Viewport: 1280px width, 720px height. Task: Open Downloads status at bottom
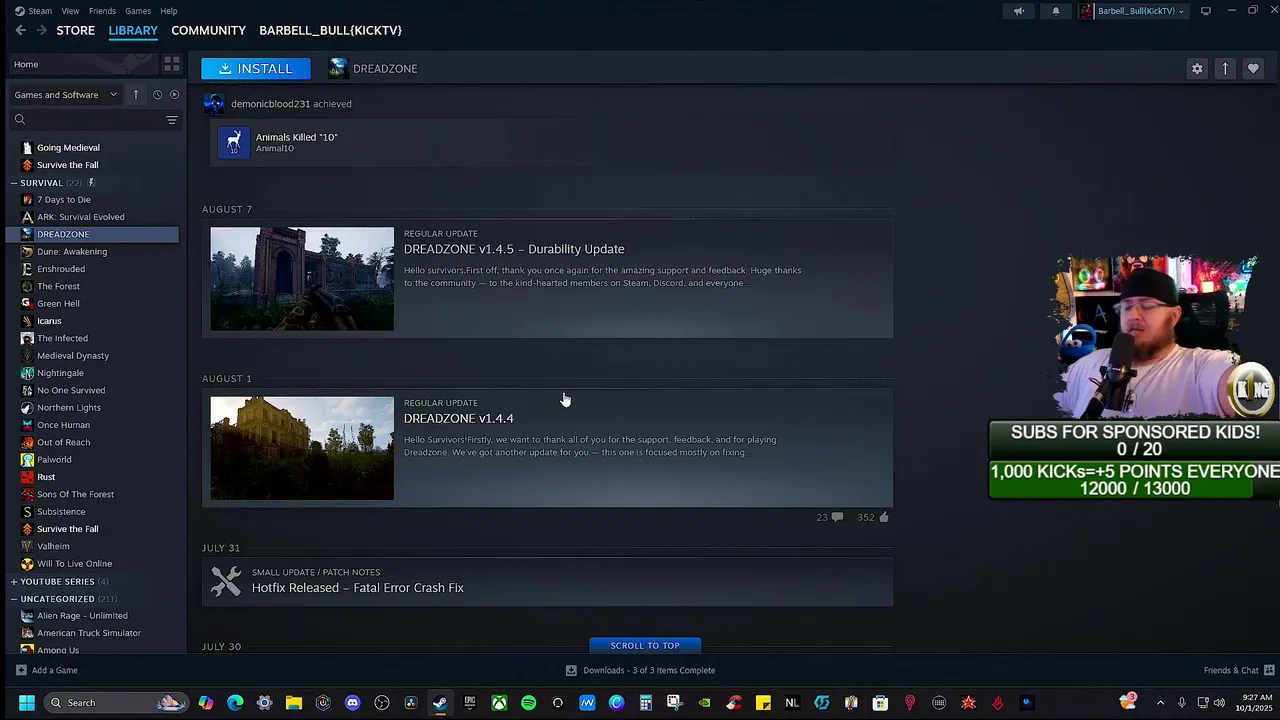640,671
